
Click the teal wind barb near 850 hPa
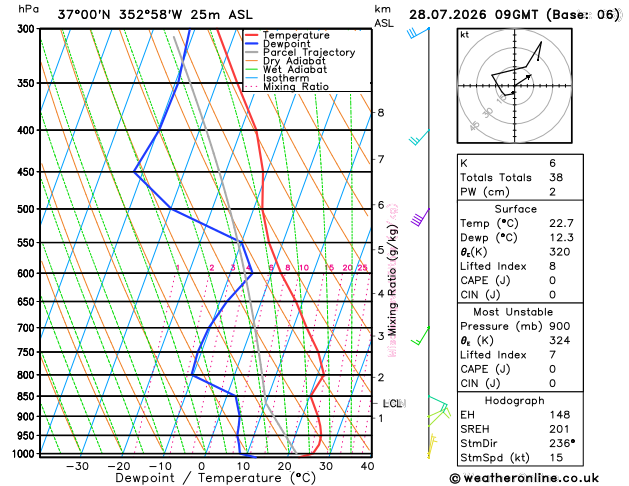click(438, 403)
